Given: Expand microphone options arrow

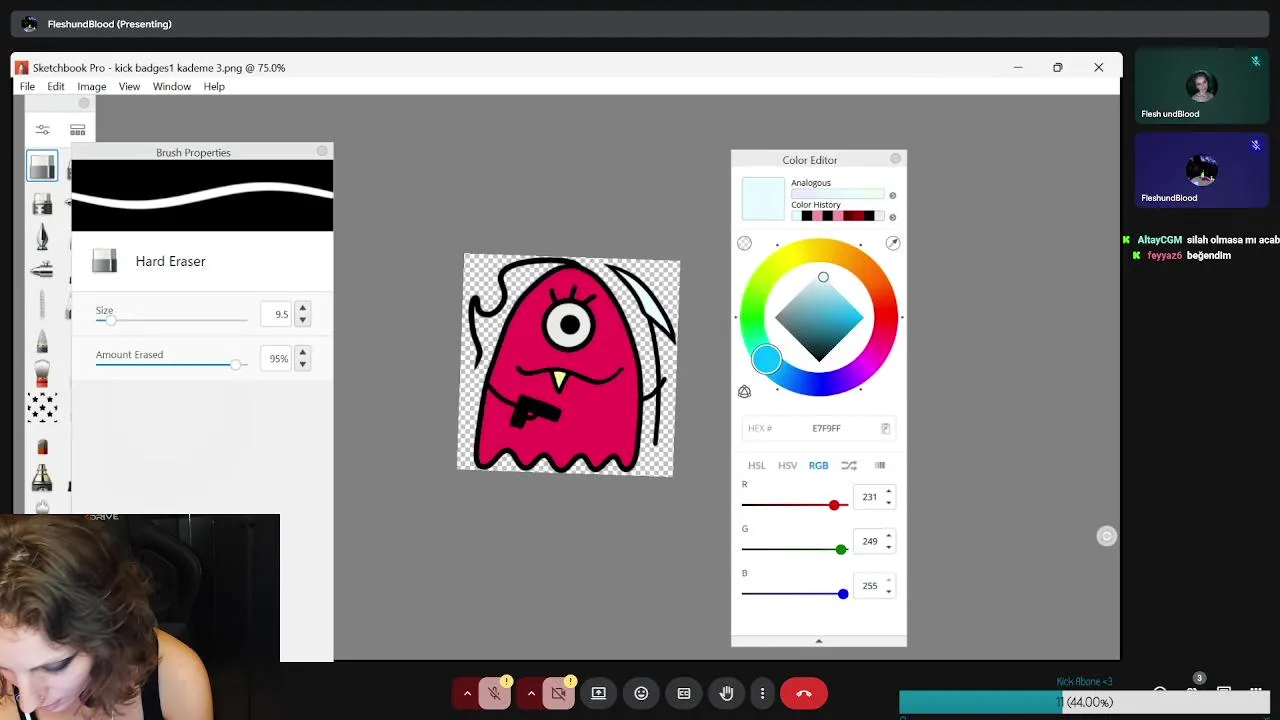Looking at the screenshot, I should pos(467,693).
